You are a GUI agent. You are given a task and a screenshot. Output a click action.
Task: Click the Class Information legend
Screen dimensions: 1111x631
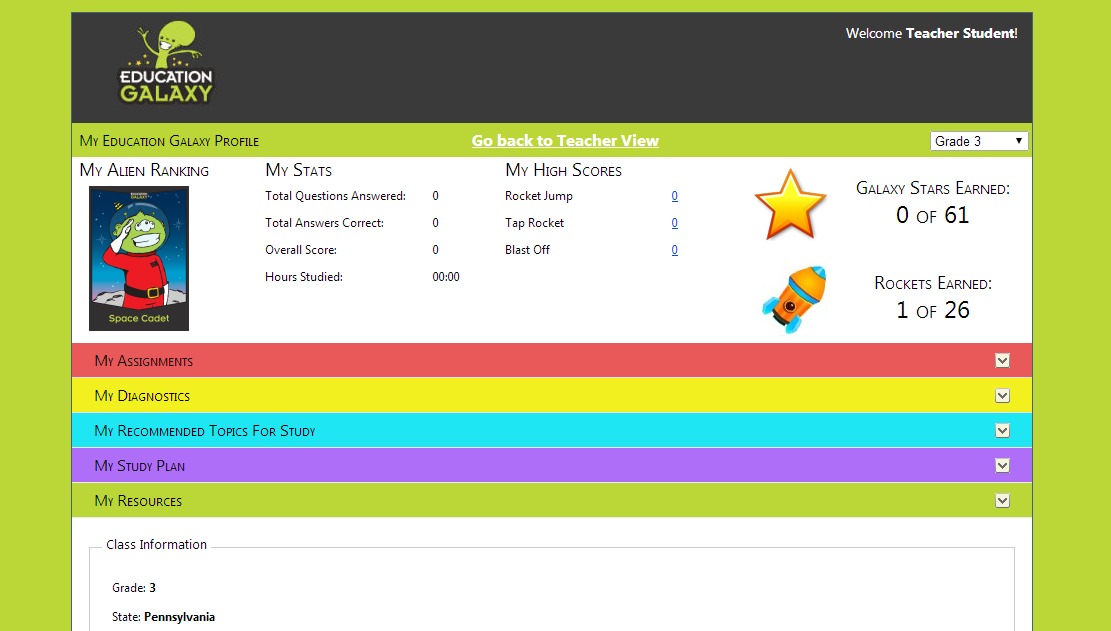157,545
